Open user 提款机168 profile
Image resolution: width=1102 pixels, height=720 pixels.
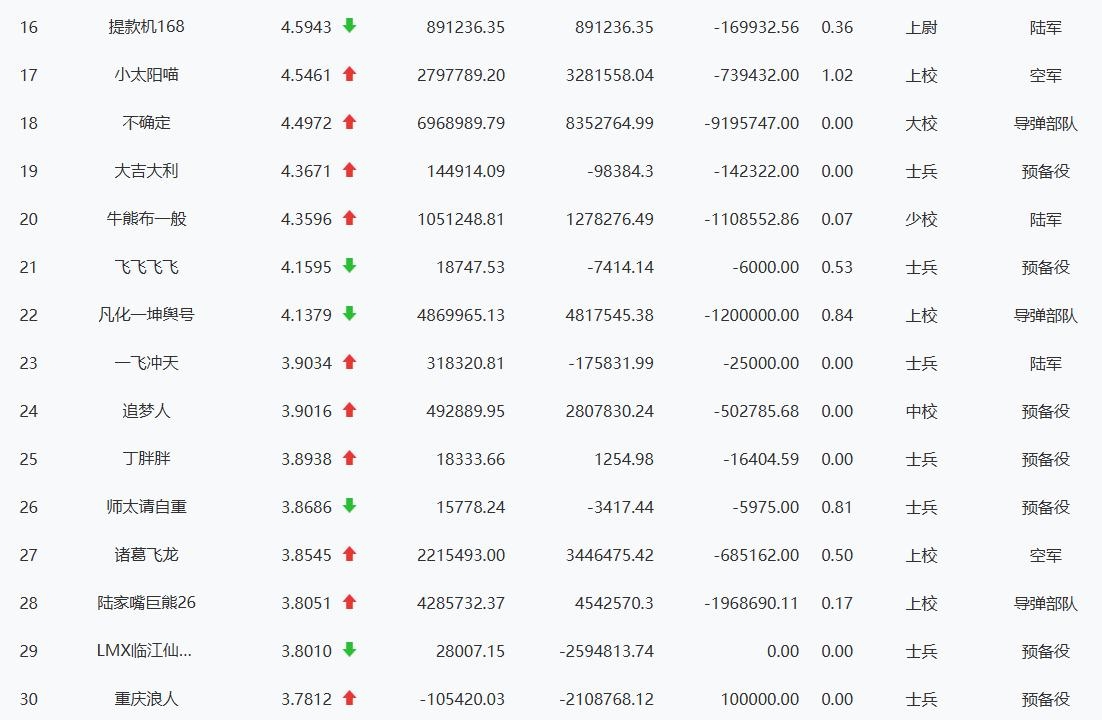[146, 27]
